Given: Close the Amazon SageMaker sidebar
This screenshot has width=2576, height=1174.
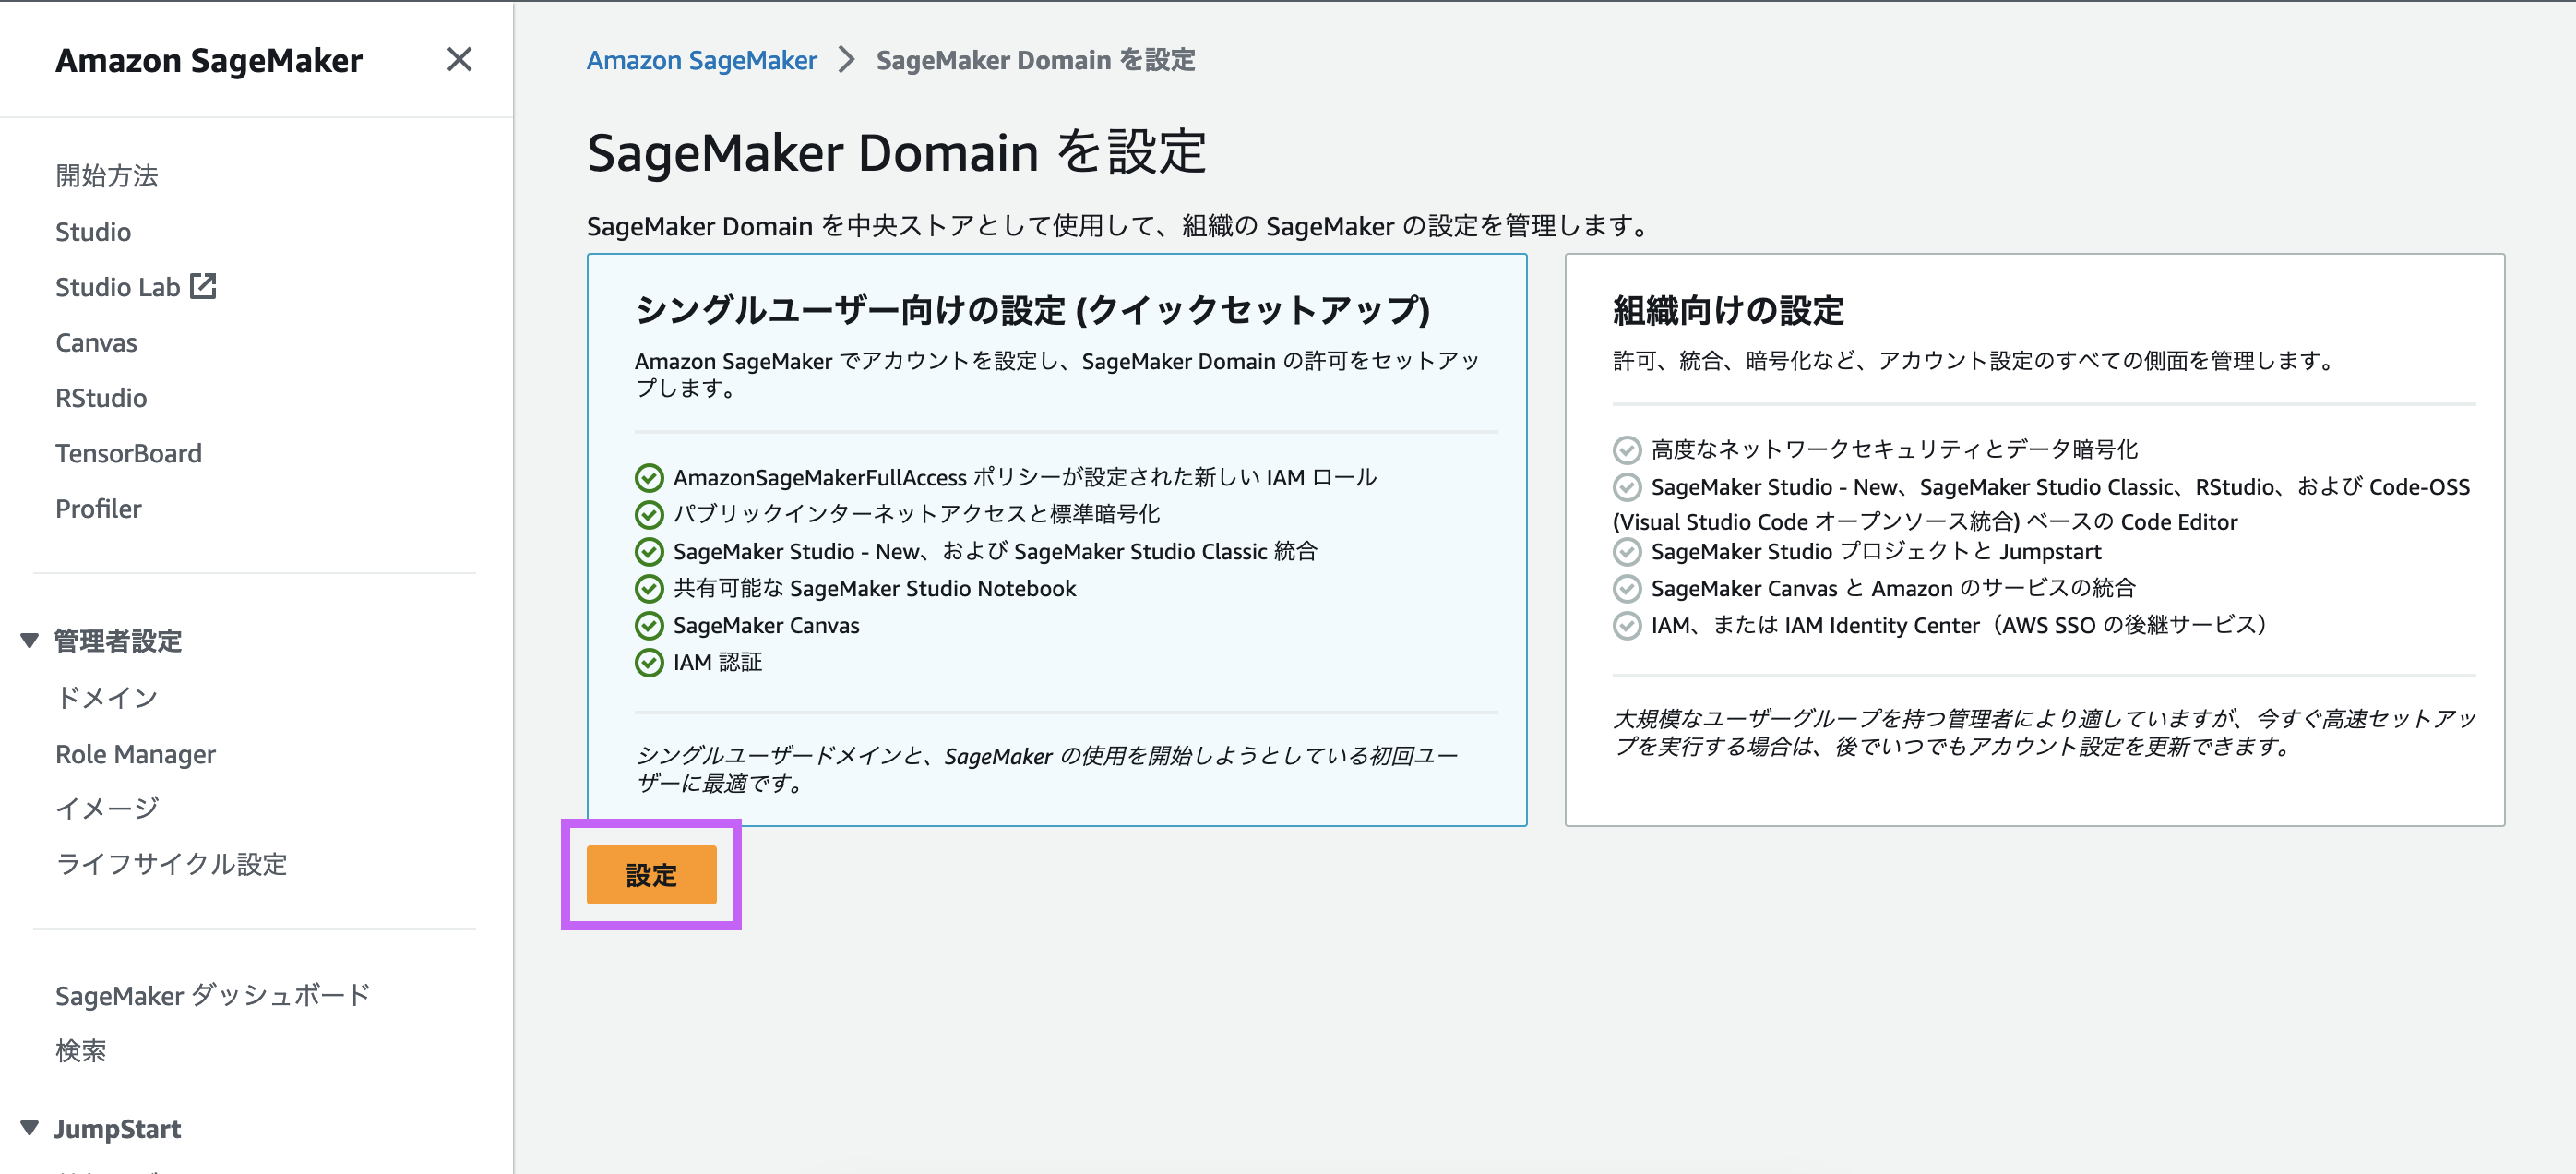Looking at the screenshot, I should 459,60.
